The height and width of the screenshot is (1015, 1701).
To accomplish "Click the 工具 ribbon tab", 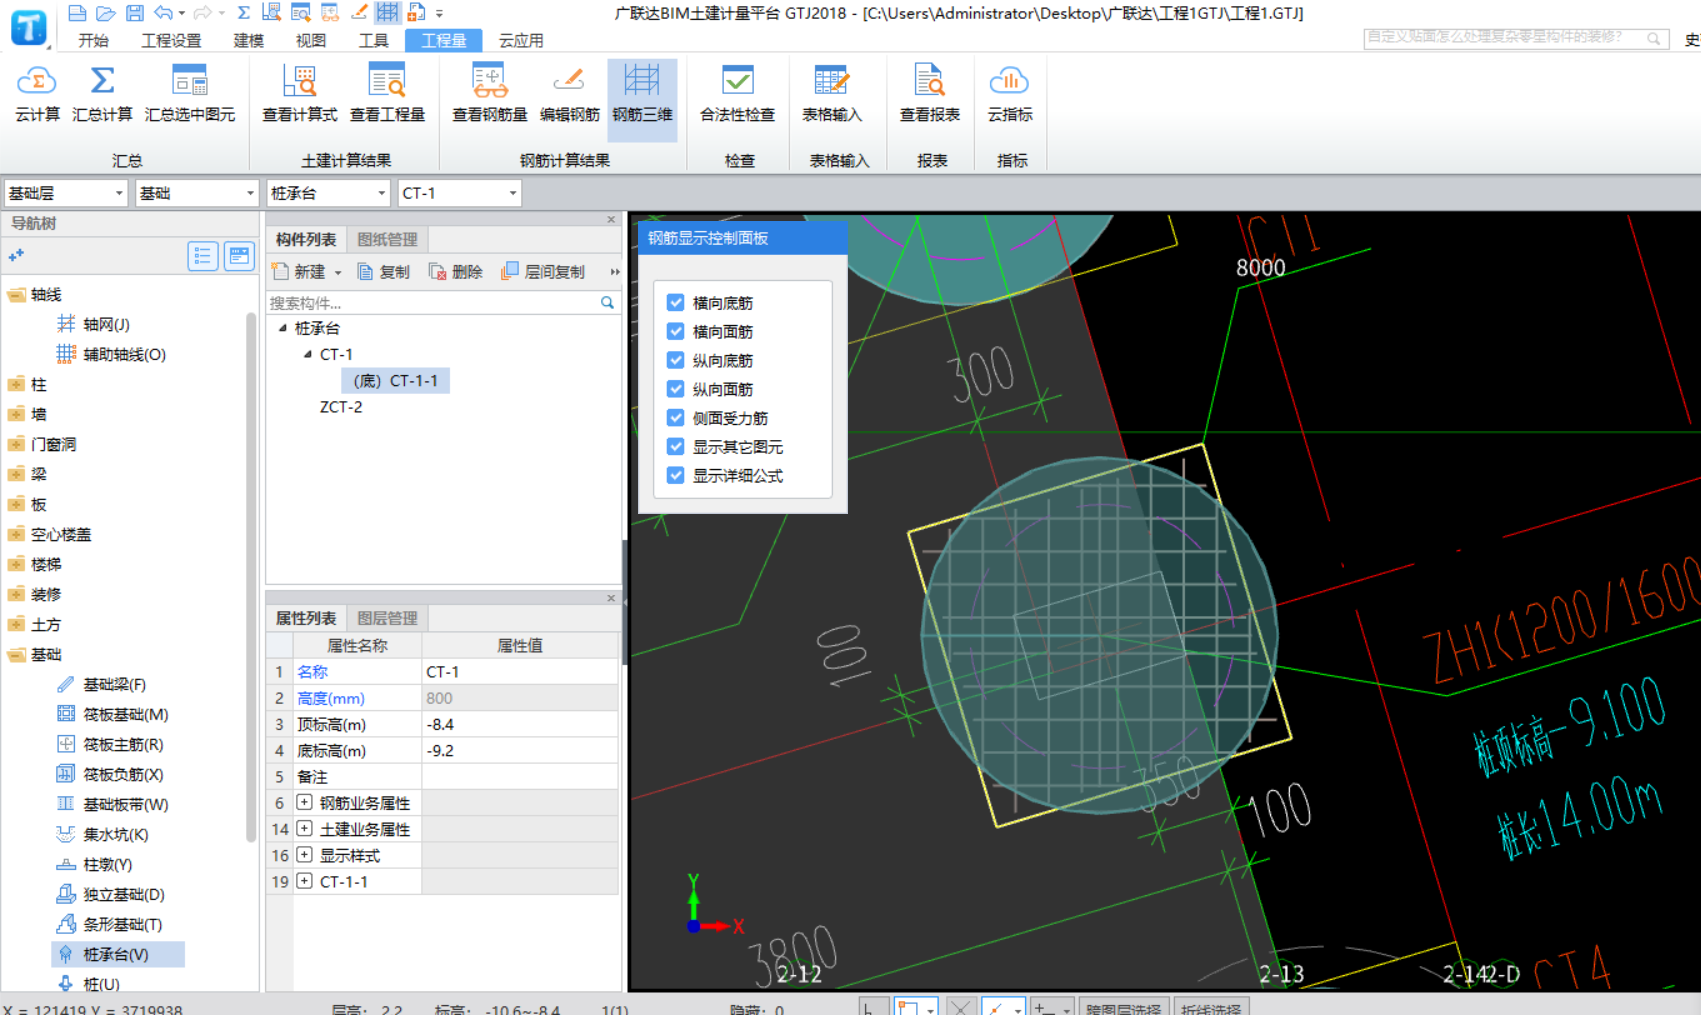I will (373, 40).
